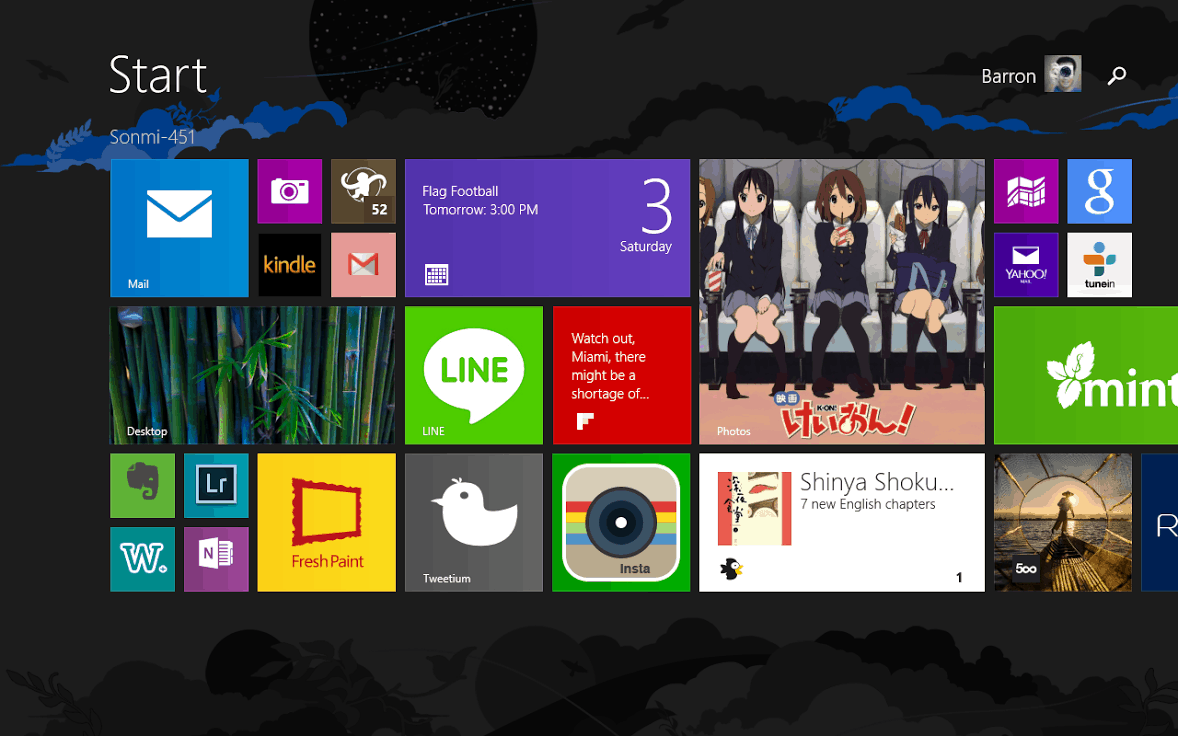Launch the Tweetium tile
This screenshot has width=1178, height=736.
click(x=473, y=522)
